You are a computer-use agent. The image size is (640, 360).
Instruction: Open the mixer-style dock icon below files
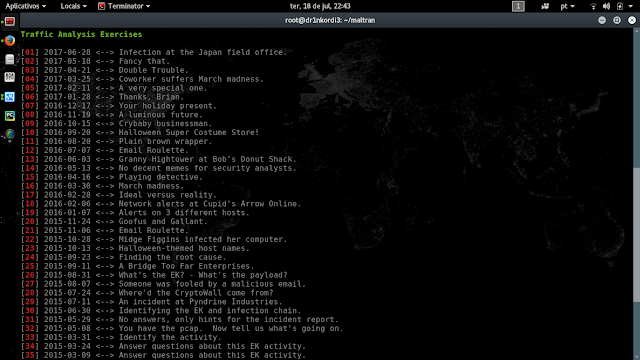click(10, 77)
